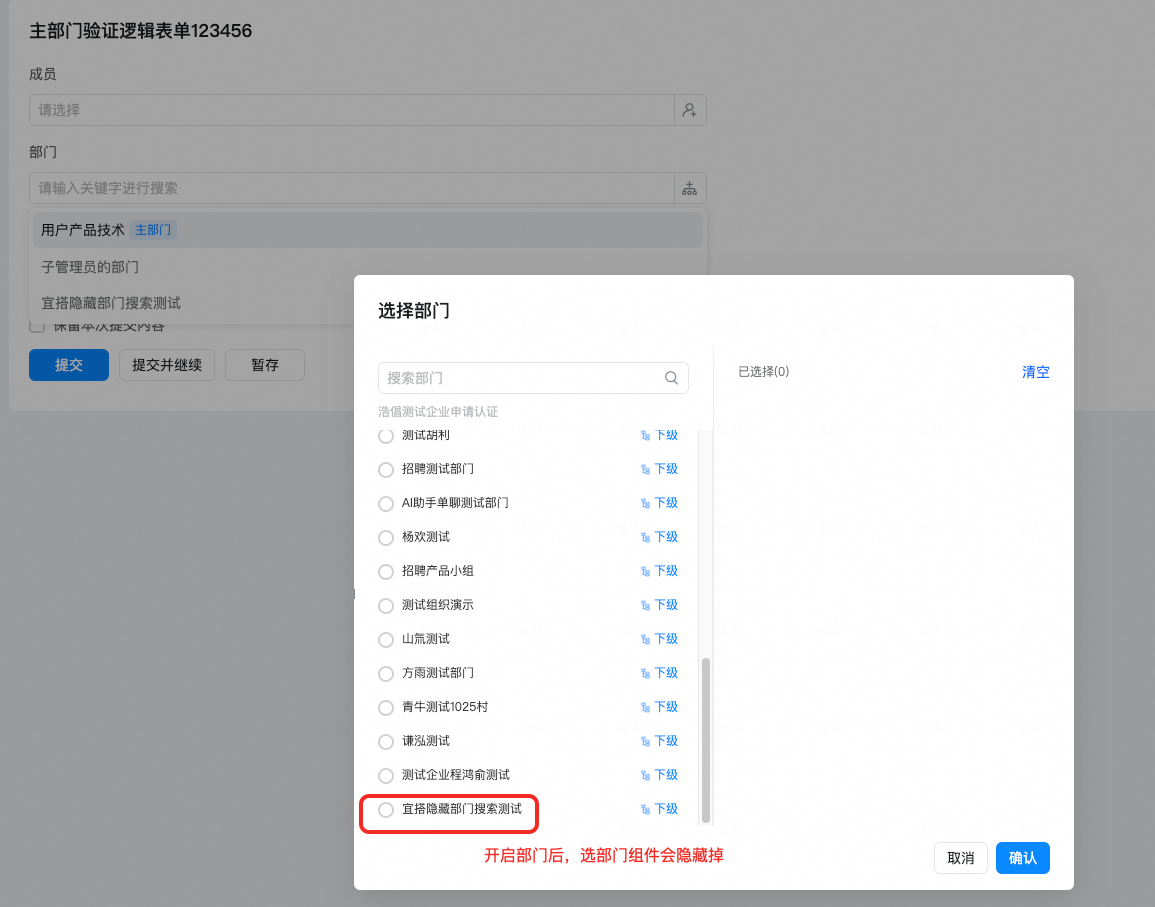The image size is (1155, 907).
Task: Select the 山氚测试 radio button
Action: click(x=386, y=640)
